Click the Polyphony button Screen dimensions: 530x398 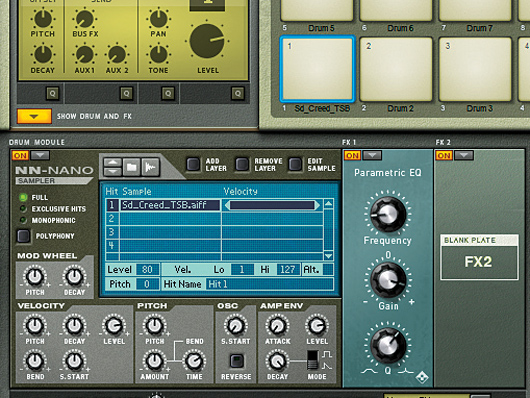click(23, 236)
